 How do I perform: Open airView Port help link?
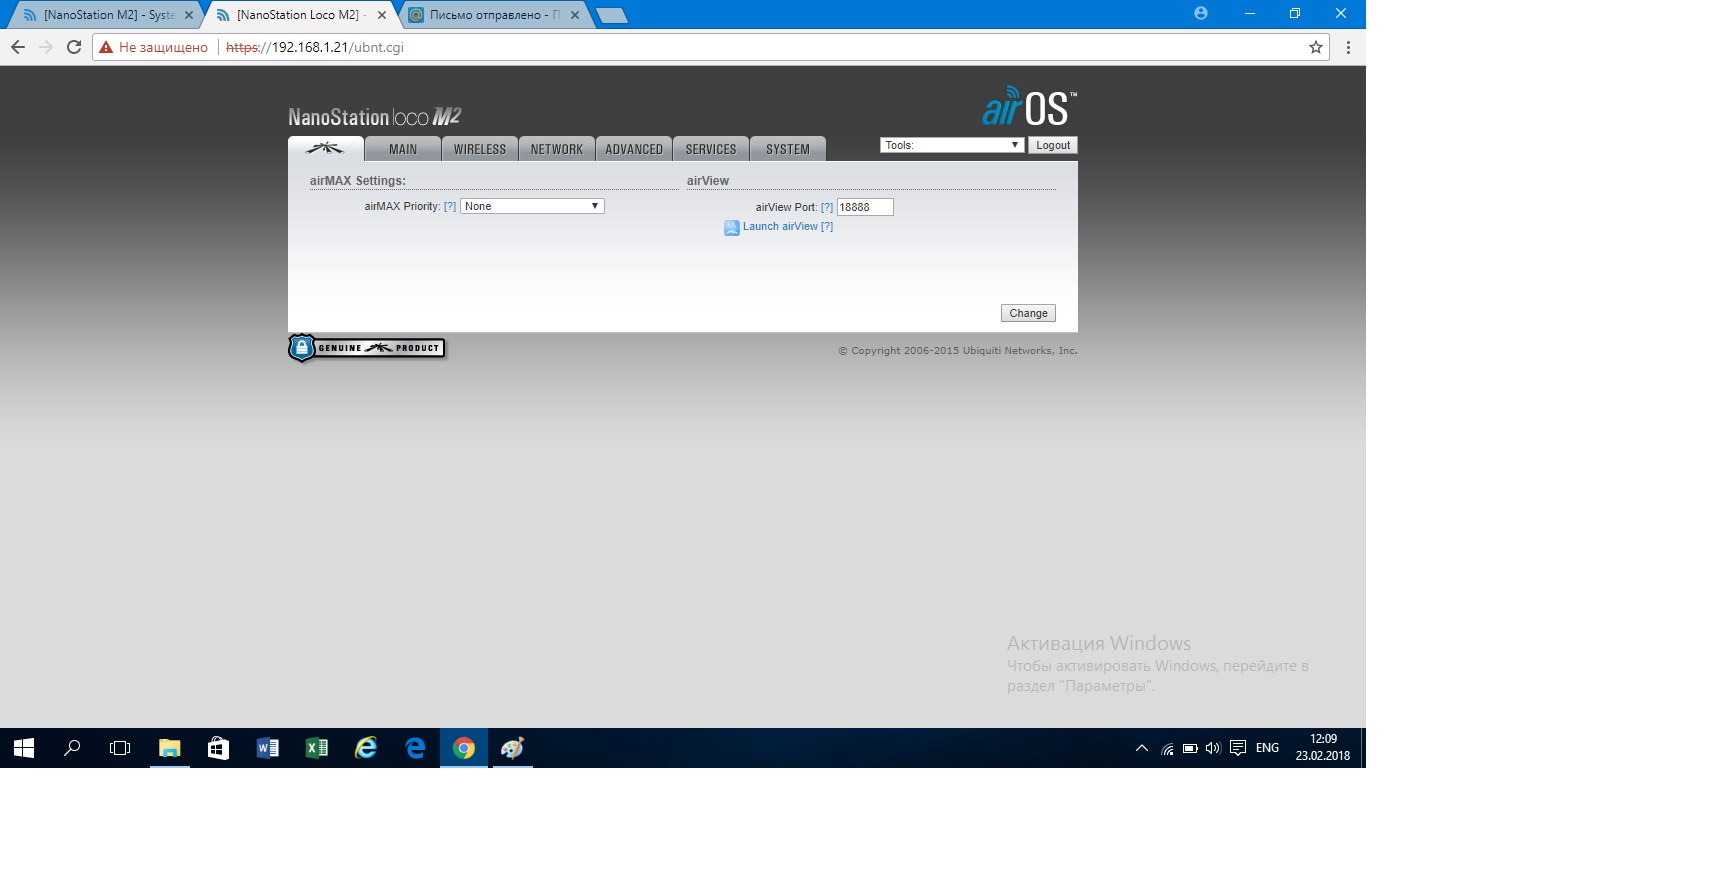827,207
